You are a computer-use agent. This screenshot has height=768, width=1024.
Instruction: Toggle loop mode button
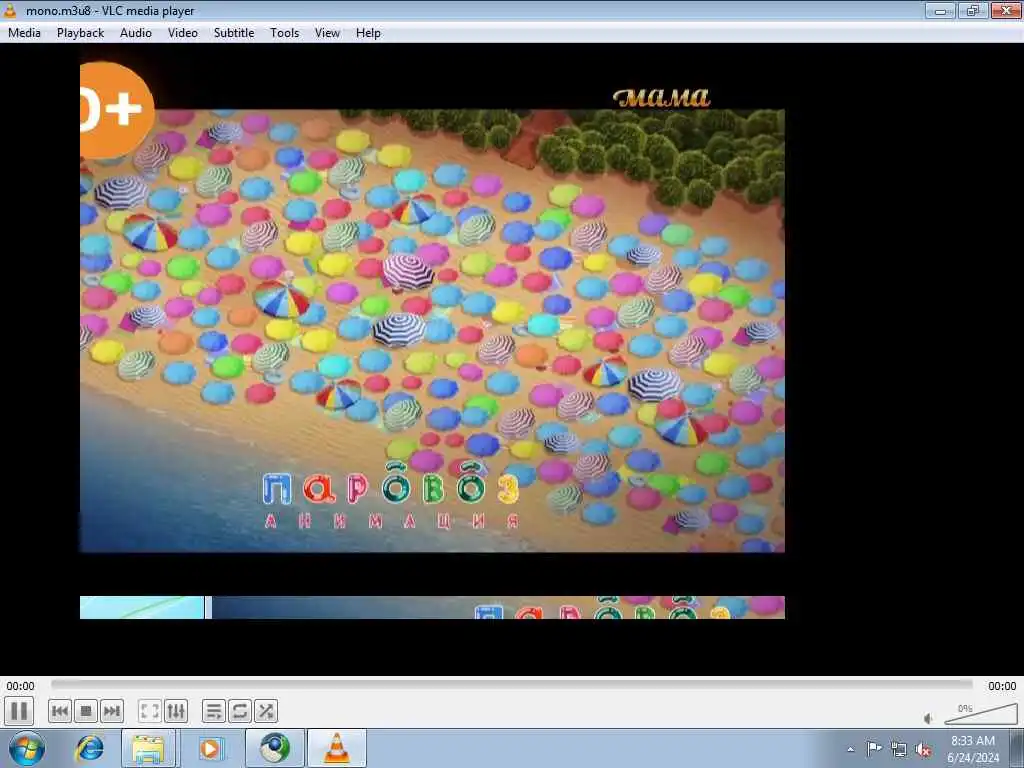pyautogui.click(x=240, y=711)
